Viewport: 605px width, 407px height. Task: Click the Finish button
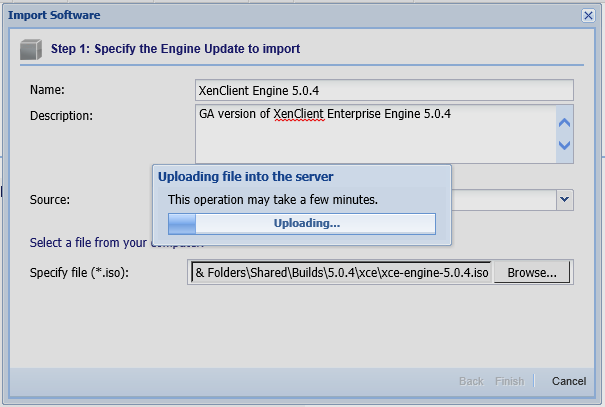pyautogui.click(x=509, y=381)
